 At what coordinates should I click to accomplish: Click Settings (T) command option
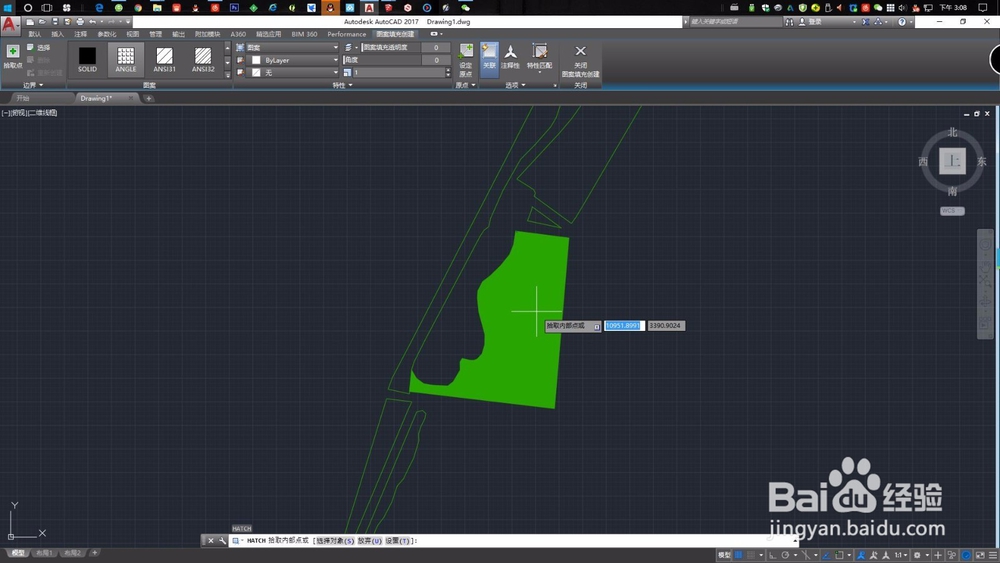(399, 541)
